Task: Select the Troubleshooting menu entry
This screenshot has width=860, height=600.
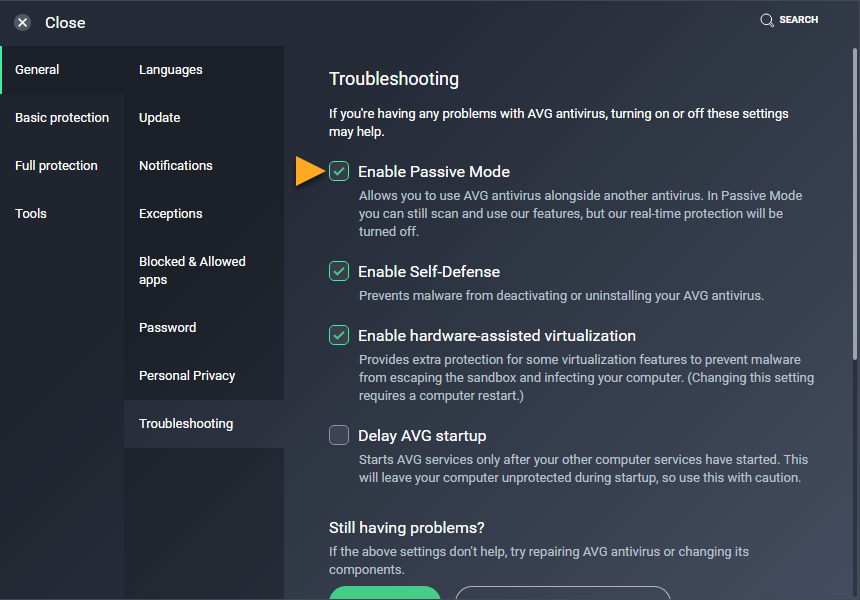Action: (x=204, y=424)
